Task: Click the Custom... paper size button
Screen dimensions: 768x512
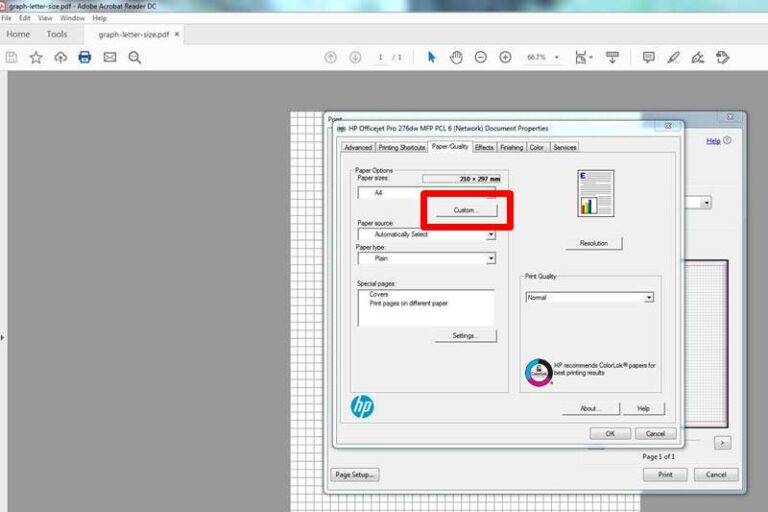Action: pyautogui.click(x=466, y=210)
